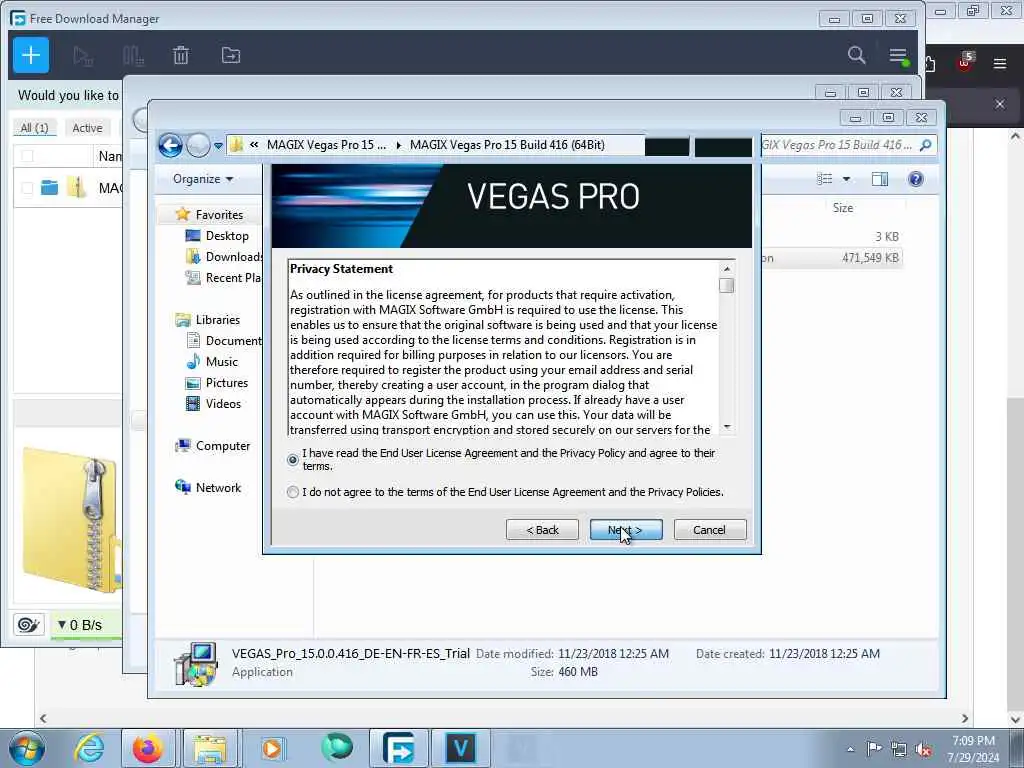
Task: Open the Windows Start button
Action: coord(27,748)
